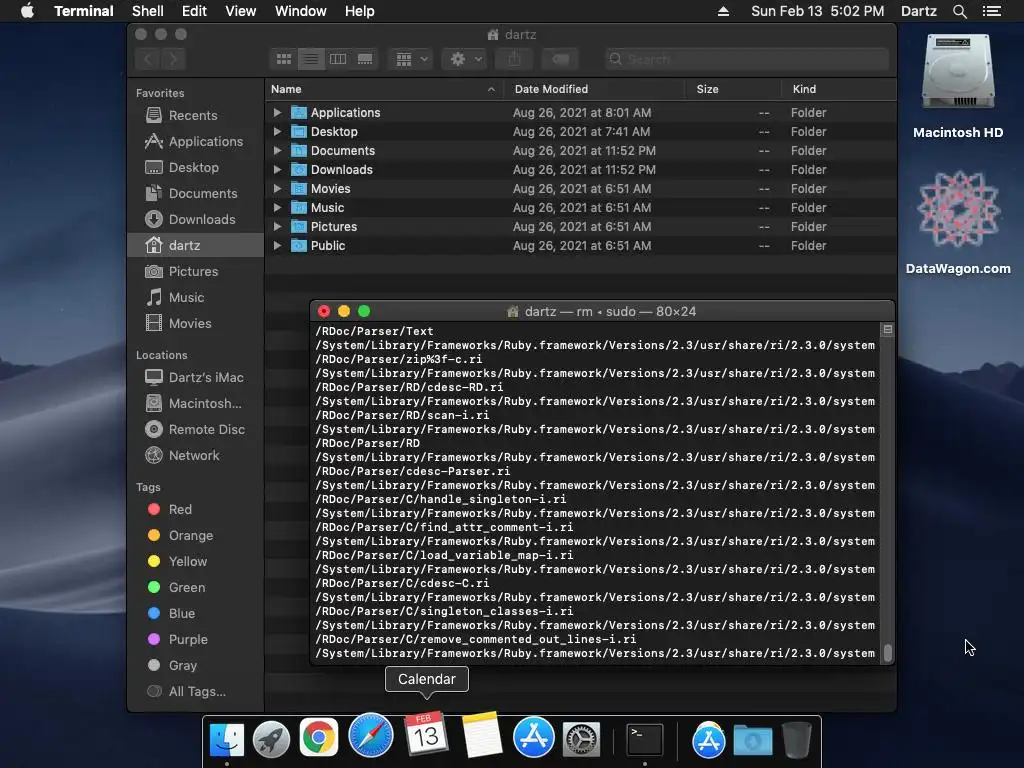Expand the Desktop folder row
Image resolution: width=1024 pixels, height=768 pixels.
(x=277, y=131)
